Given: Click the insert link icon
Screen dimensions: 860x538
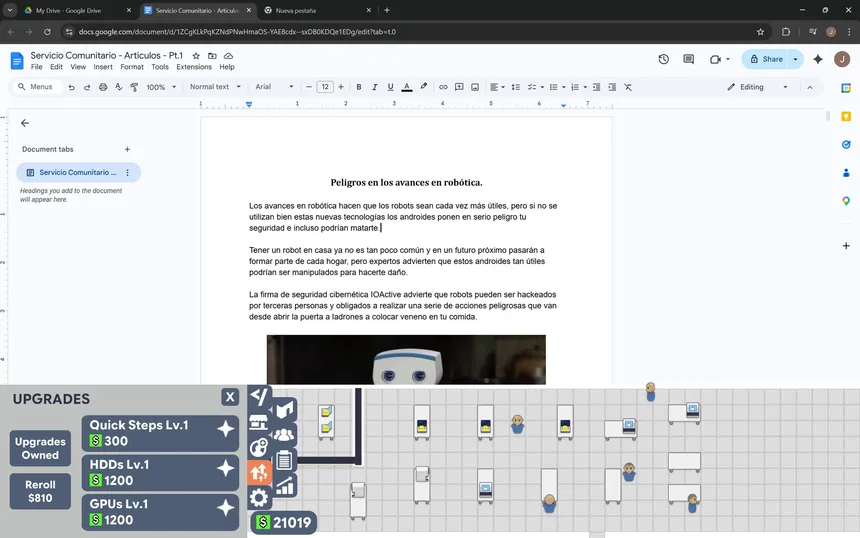Looking at the screenshot, I should (x=443, y=87).
